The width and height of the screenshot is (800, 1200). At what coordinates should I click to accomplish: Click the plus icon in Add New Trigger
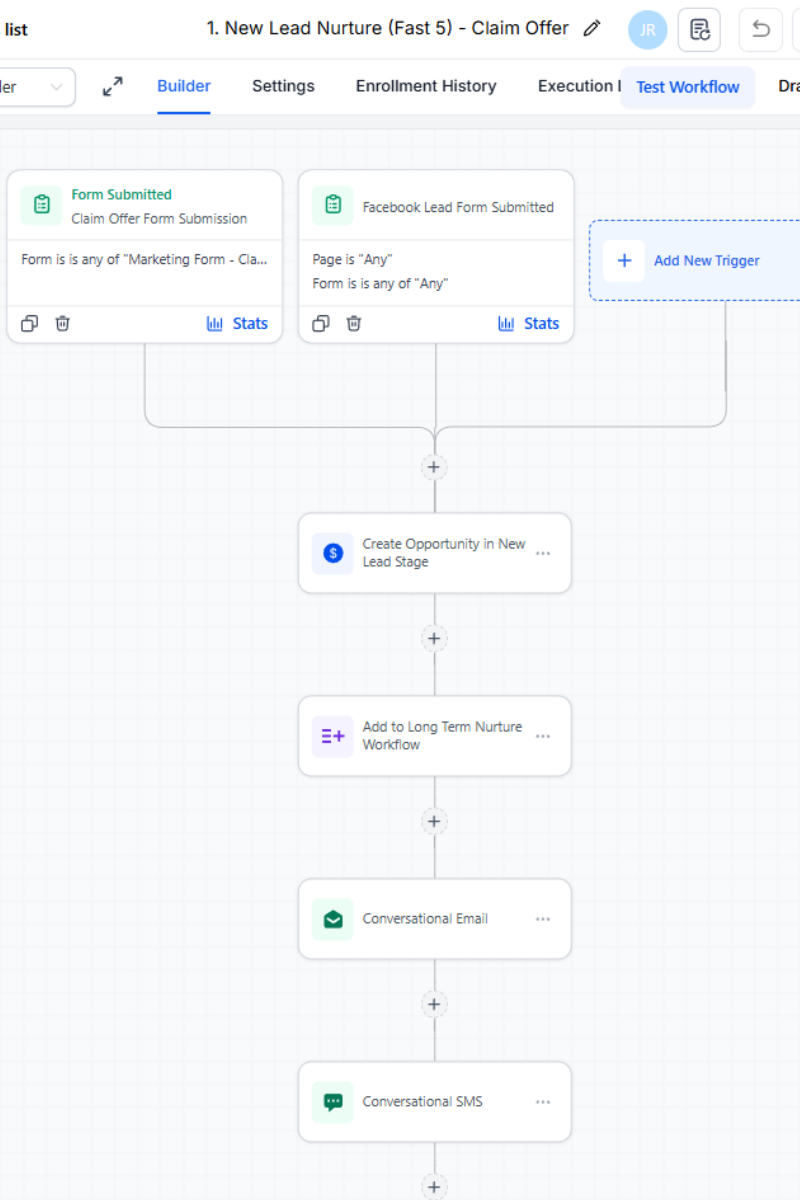pos(624,260)
